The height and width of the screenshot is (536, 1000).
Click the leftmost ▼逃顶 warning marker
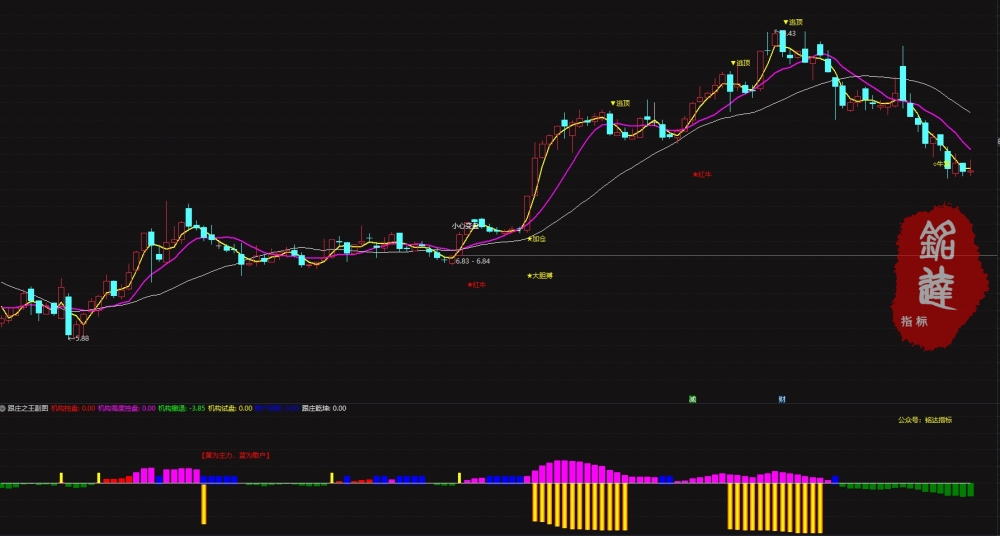coord(619,103)
